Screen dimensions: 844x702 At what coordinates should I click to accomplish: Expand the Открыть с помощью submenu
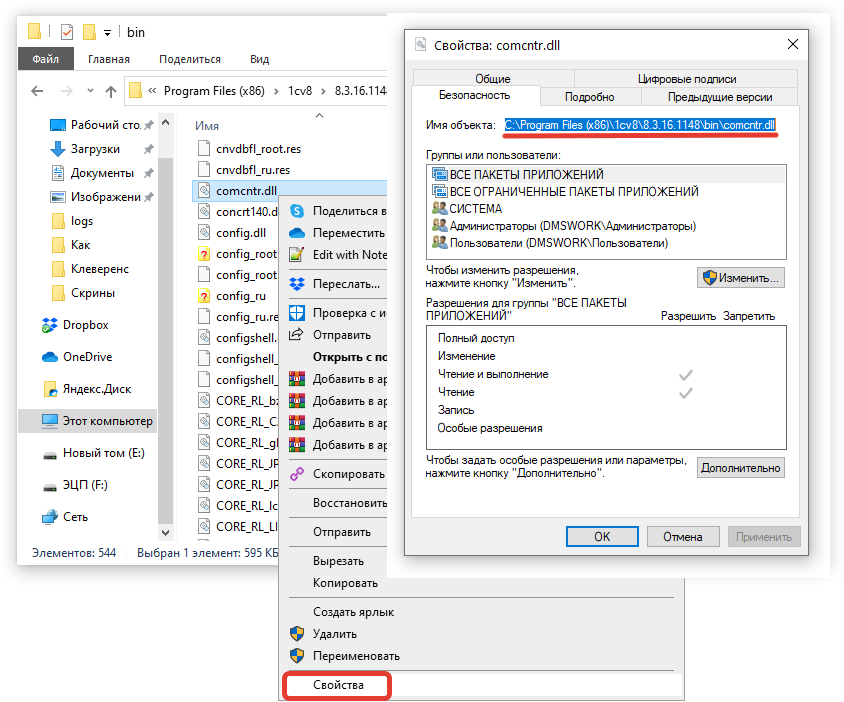[x=350, y=357]
